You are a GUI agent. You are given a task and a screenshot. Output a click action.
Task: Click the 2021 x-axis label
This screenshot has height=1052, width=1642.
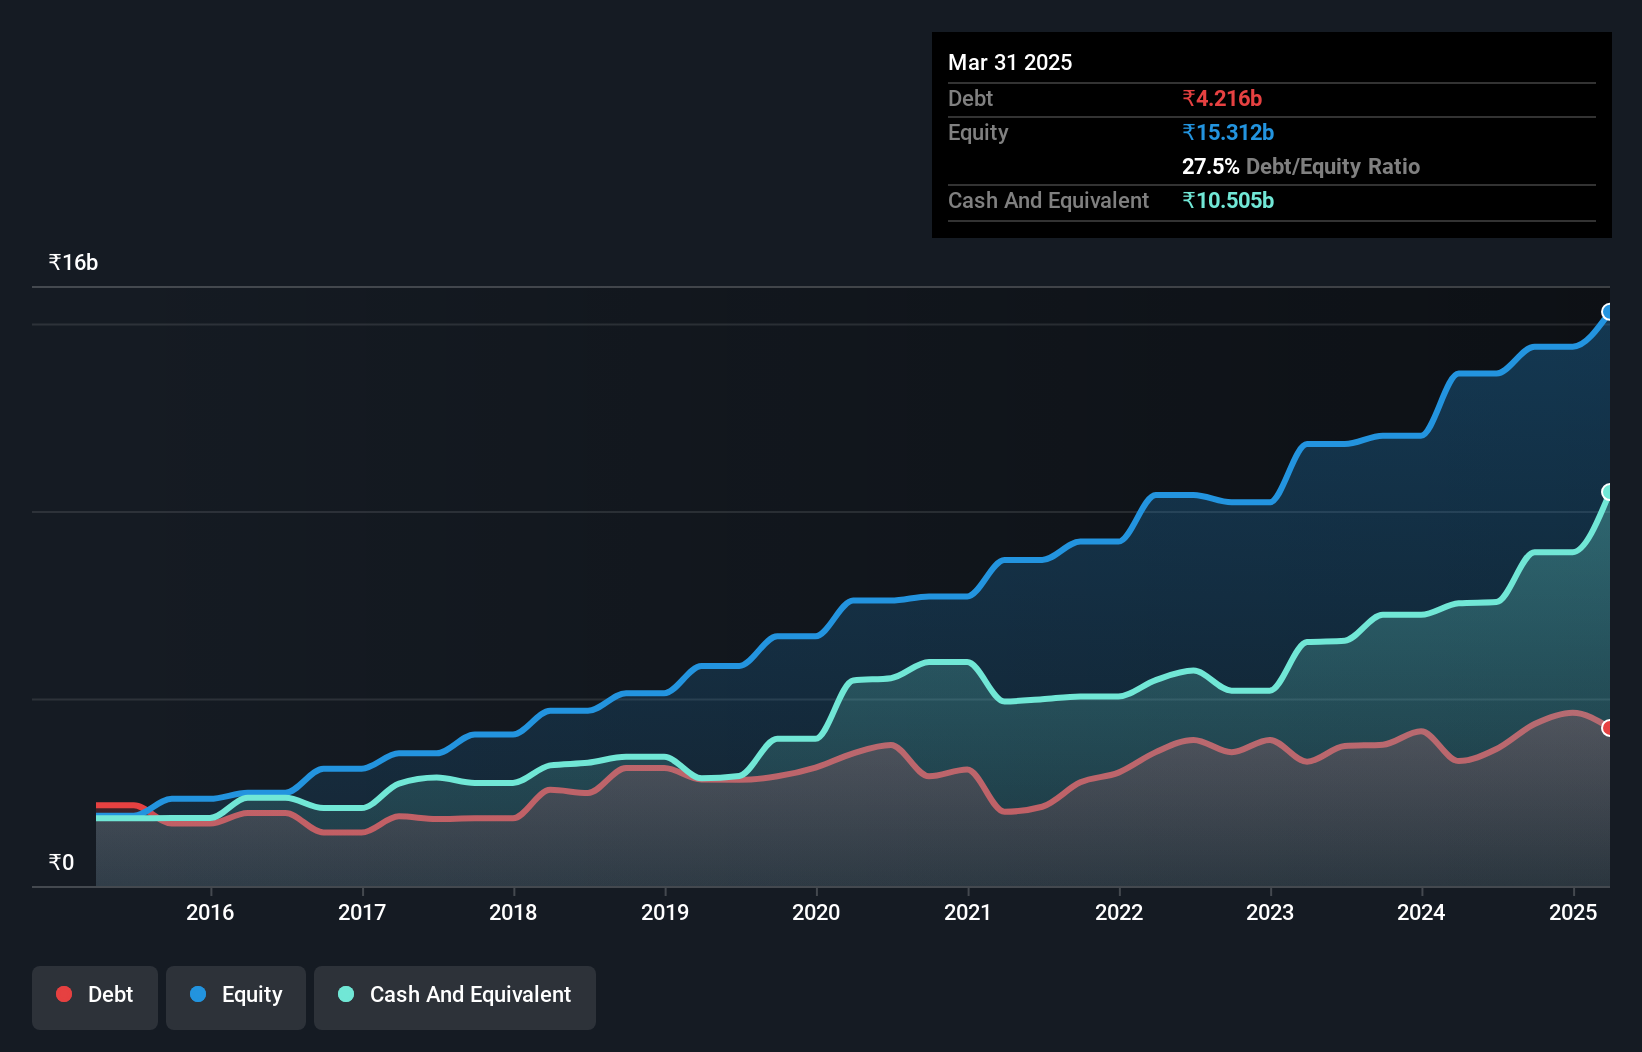tap(968, 912)
